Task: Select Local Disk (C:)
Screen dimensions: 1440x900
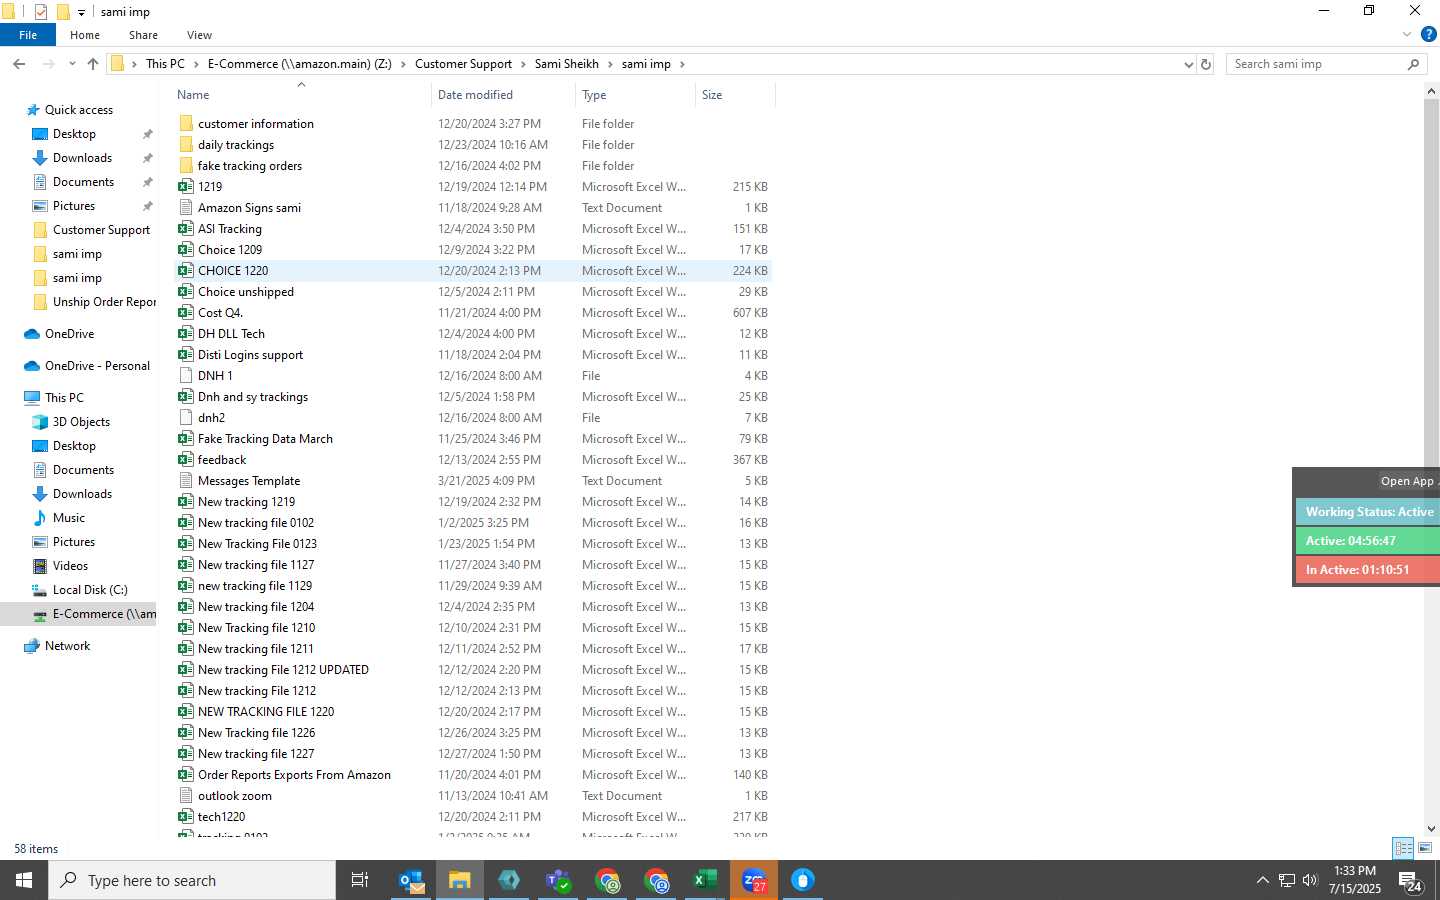Action: (90, 590)
